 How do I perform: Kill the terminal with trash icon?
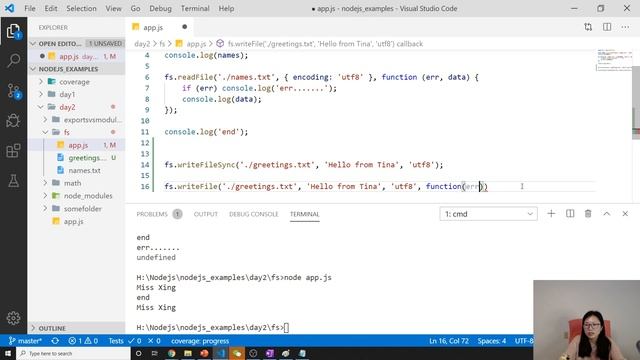pyautogui.click(x=588, y=214)
